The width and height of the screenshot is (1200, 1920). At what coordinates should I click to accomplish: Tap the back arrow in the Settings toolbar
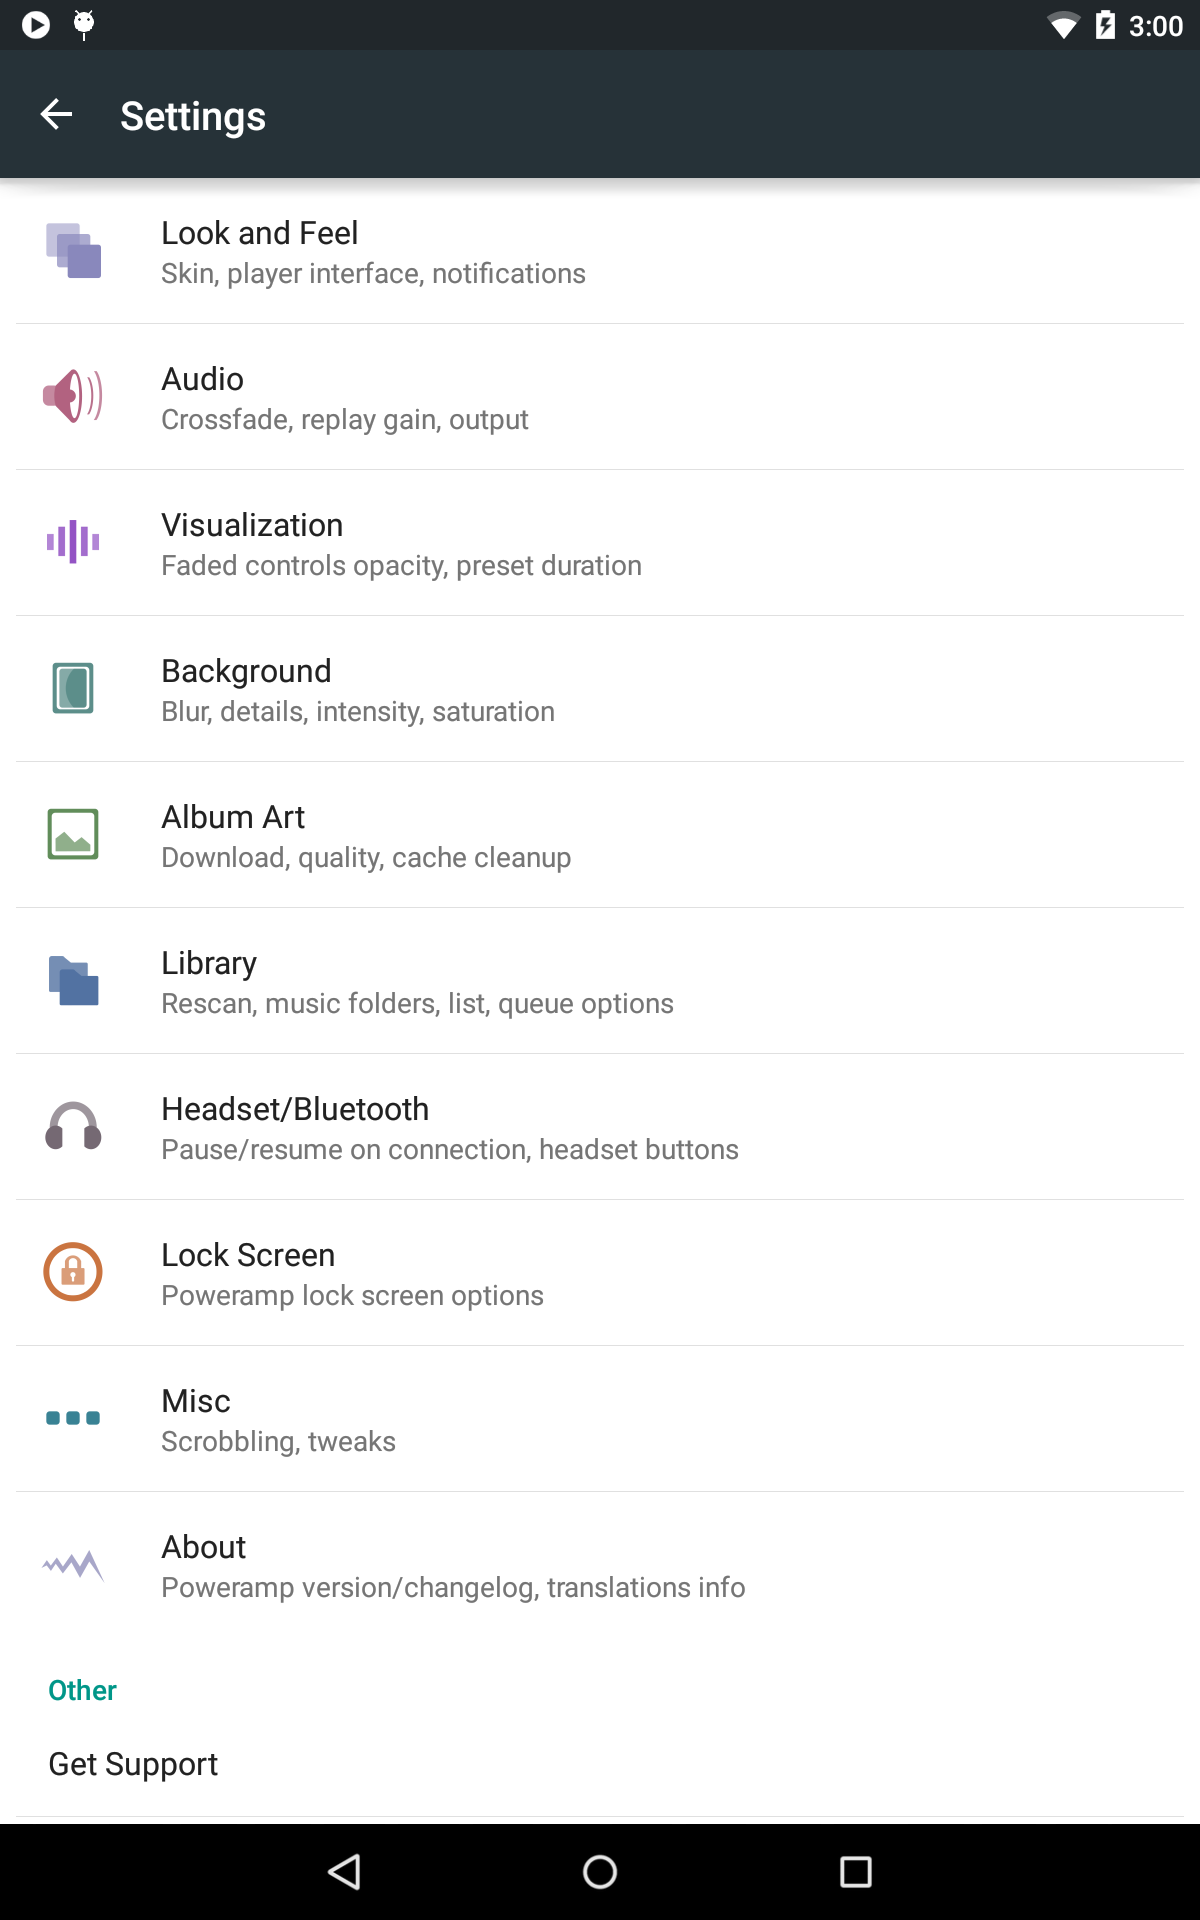point(56,114)
